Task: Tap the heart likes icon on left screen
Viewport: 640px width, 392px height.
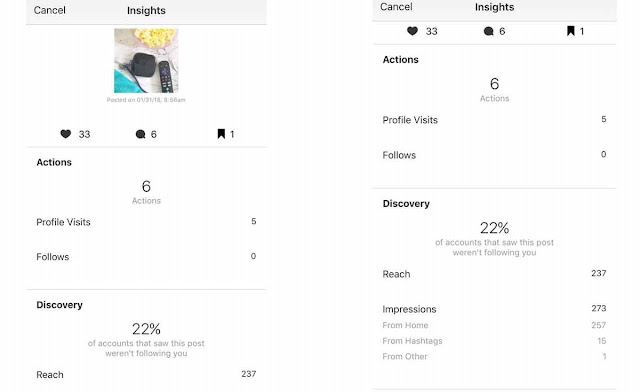Action: tap(66, 134)
